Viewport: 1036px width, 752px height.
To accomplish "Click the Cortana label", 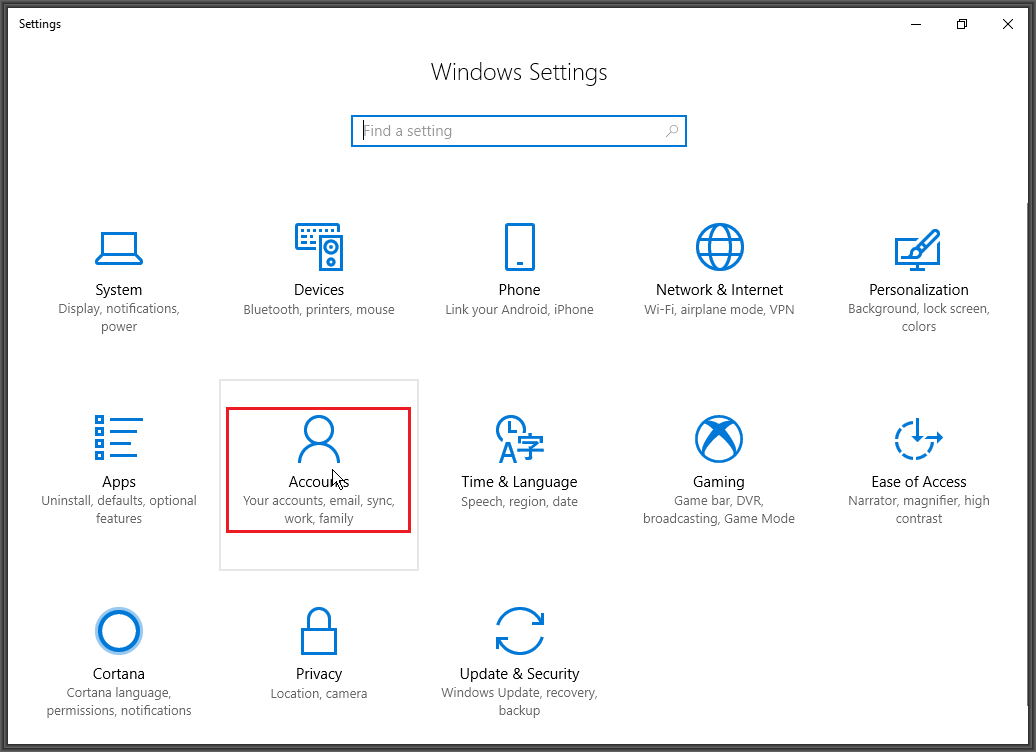I will pyautogui.click(x=119, y=674).
